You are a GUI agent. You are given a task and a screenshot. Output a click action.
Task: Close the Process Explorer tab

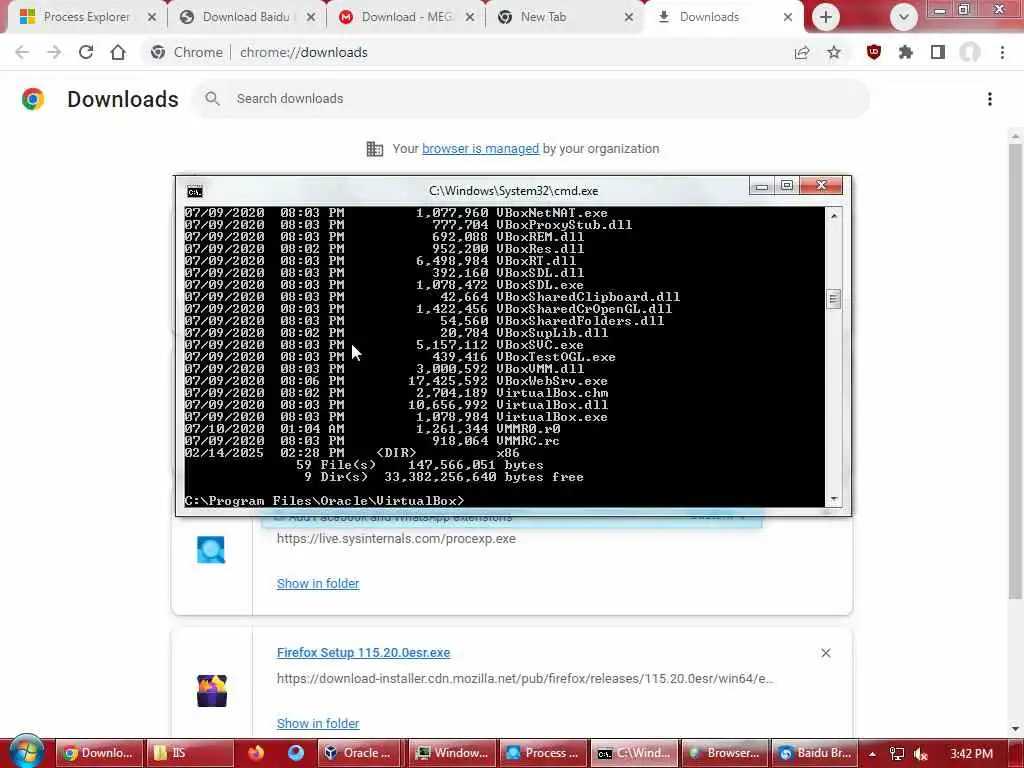pos(152,17)
